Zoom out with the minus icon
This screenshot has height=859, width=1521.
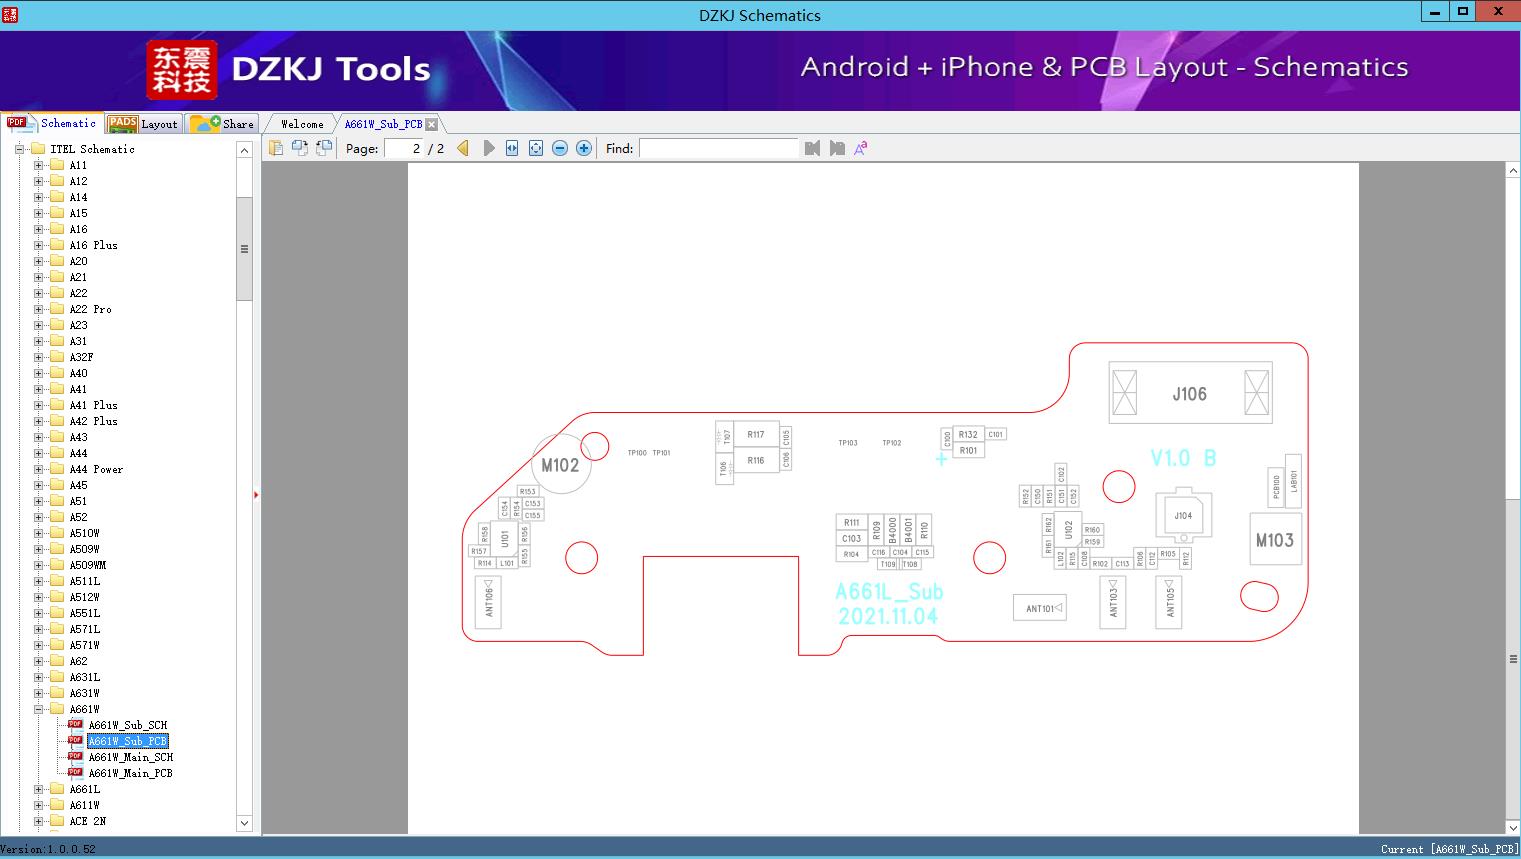560,148
